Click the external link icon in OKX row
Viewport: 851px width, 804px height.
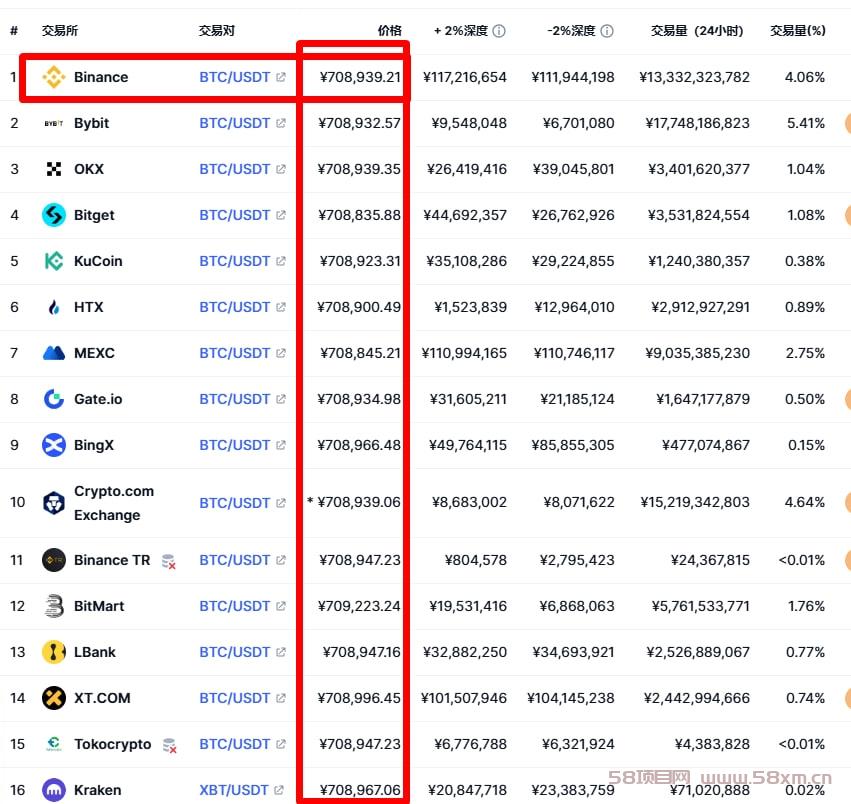281,169
